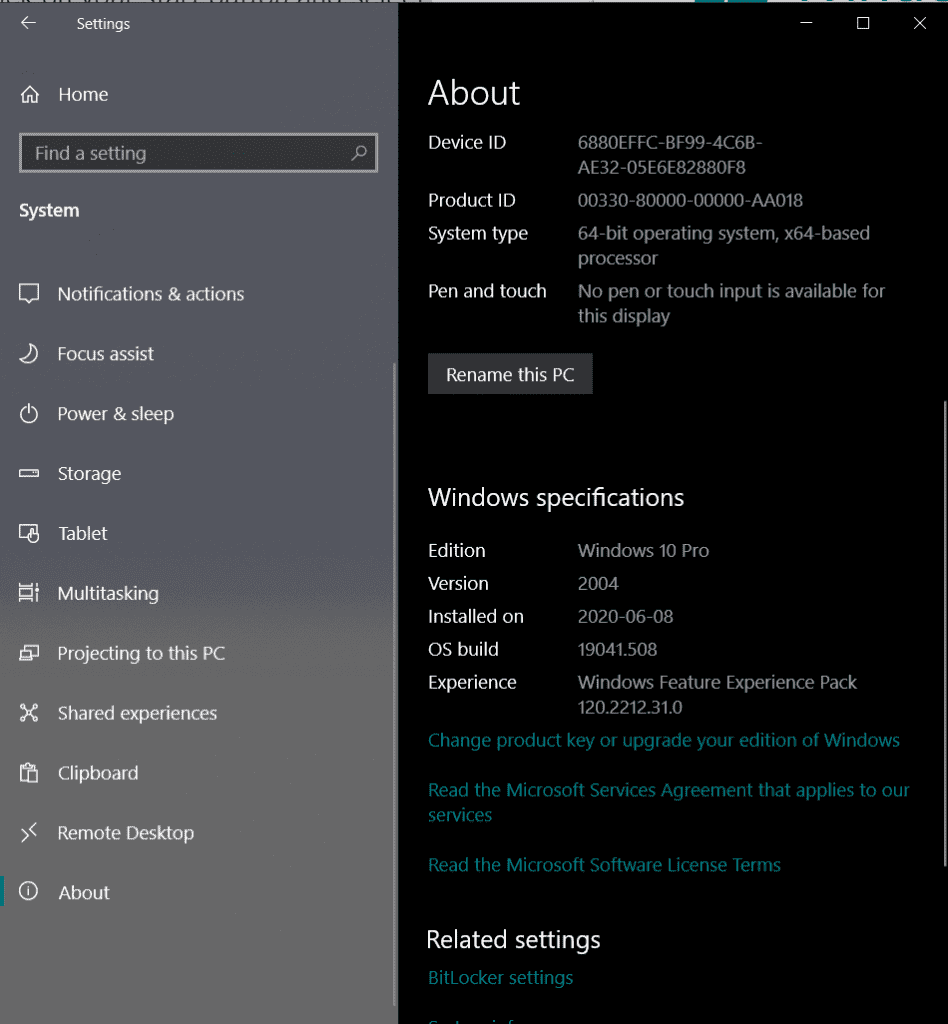Click the Projecting to this PC icon

pyautogui.click(x=29, y=652)
